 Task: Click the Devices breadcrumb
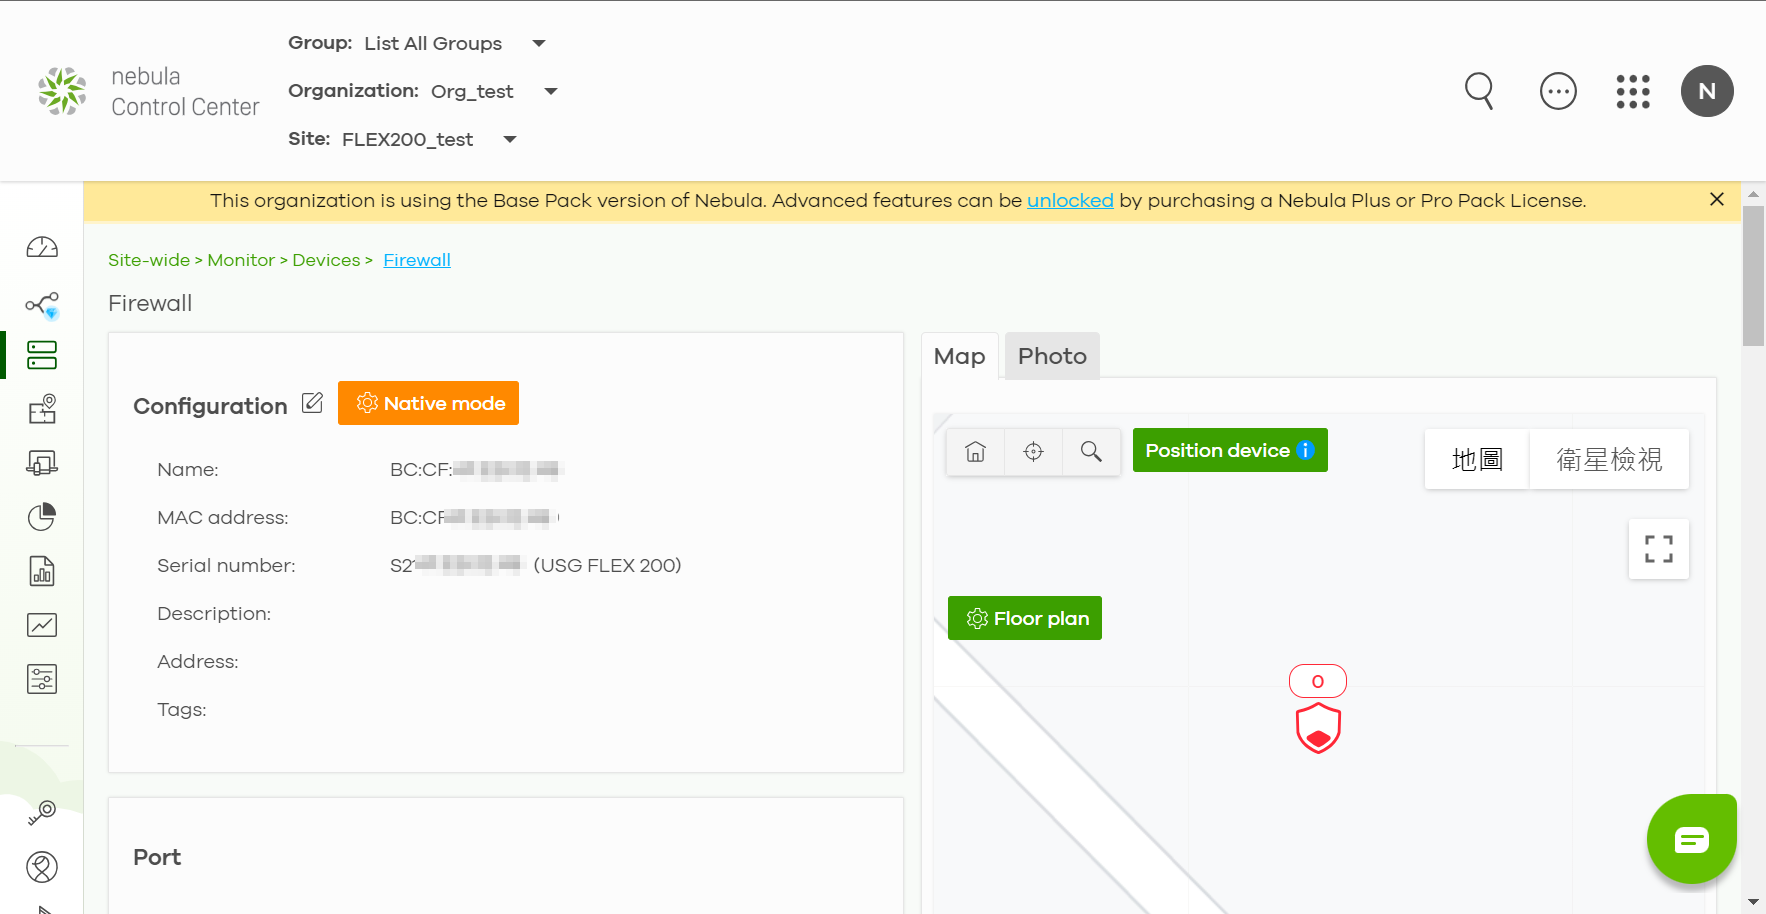[326, 260]
